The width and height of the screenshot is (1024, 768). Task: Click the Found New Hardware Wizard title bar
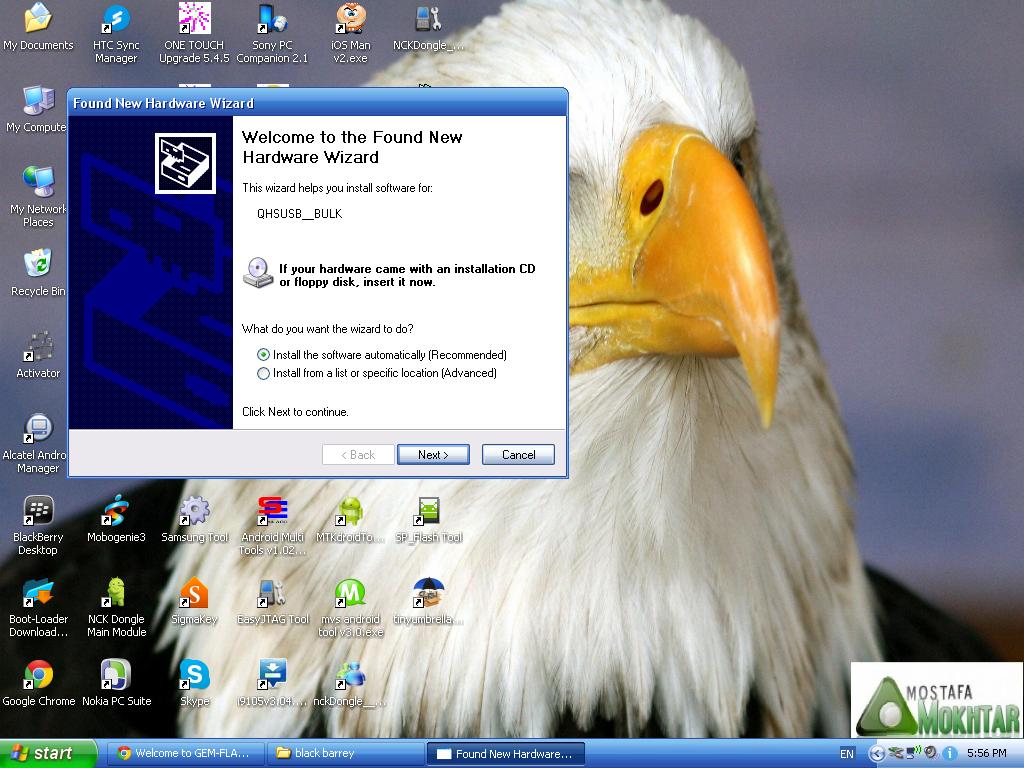click(317, 103)
